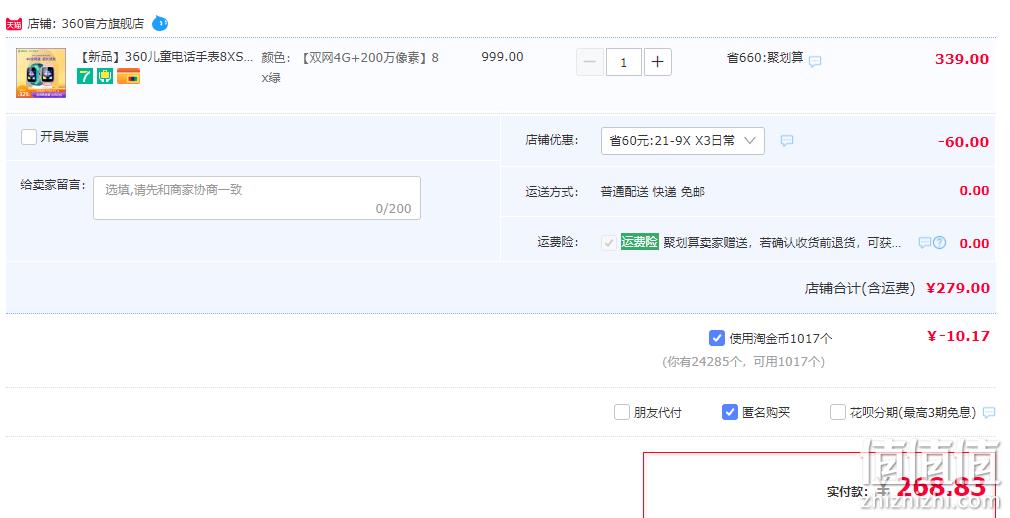Click 普通配送 快递 免邮 shipping text

tap(653, 192)
